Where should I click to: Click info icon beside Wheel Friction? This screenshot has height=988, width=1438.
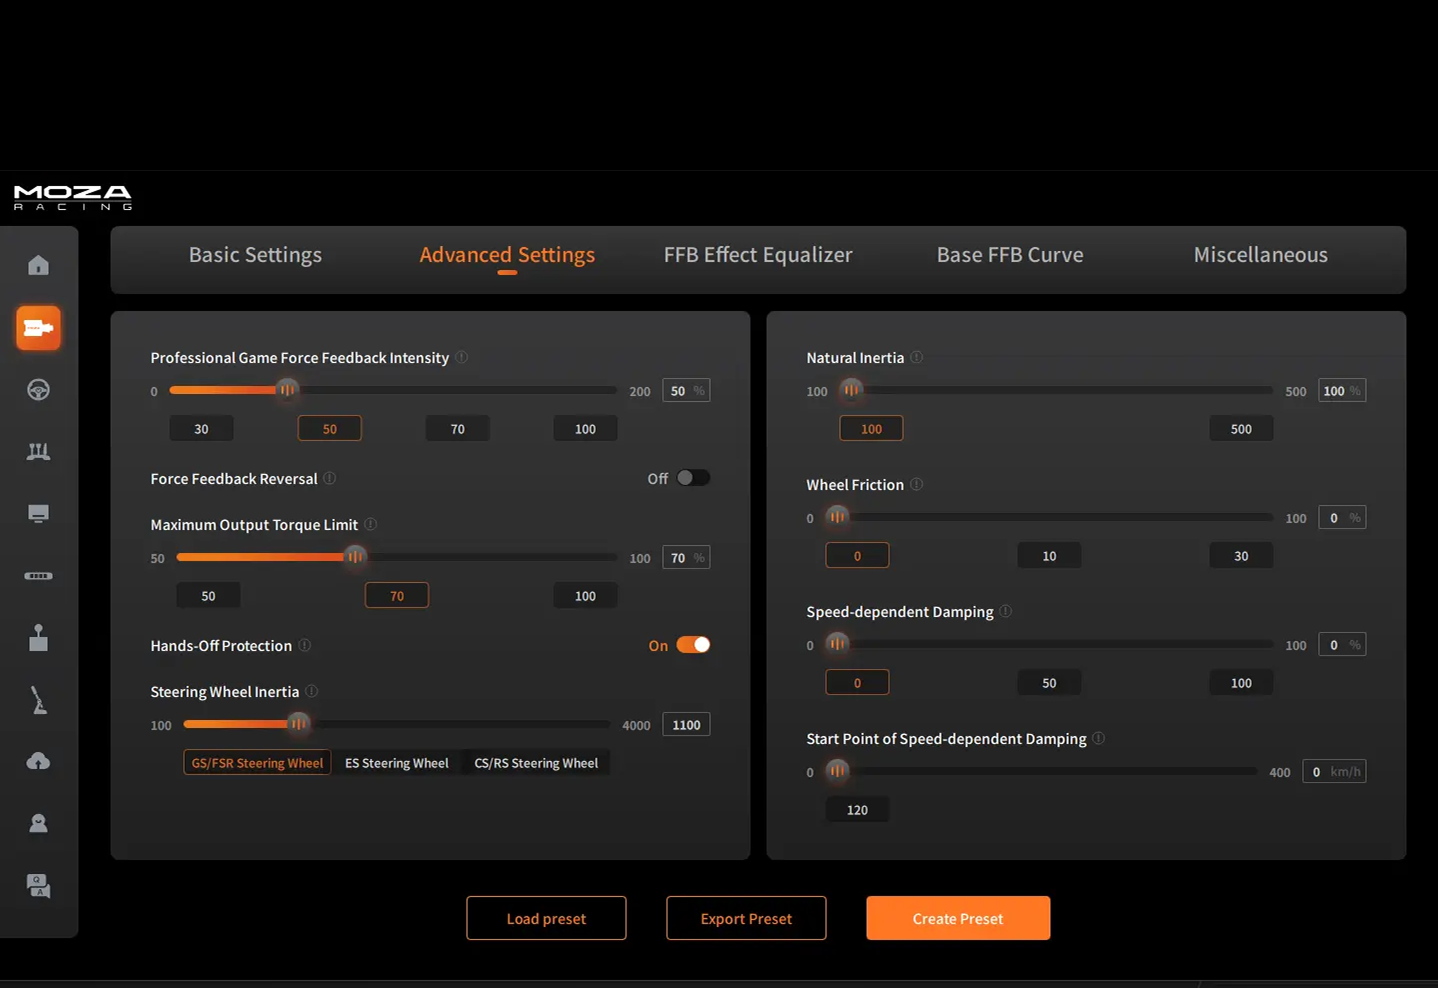[x=916, y=484]
